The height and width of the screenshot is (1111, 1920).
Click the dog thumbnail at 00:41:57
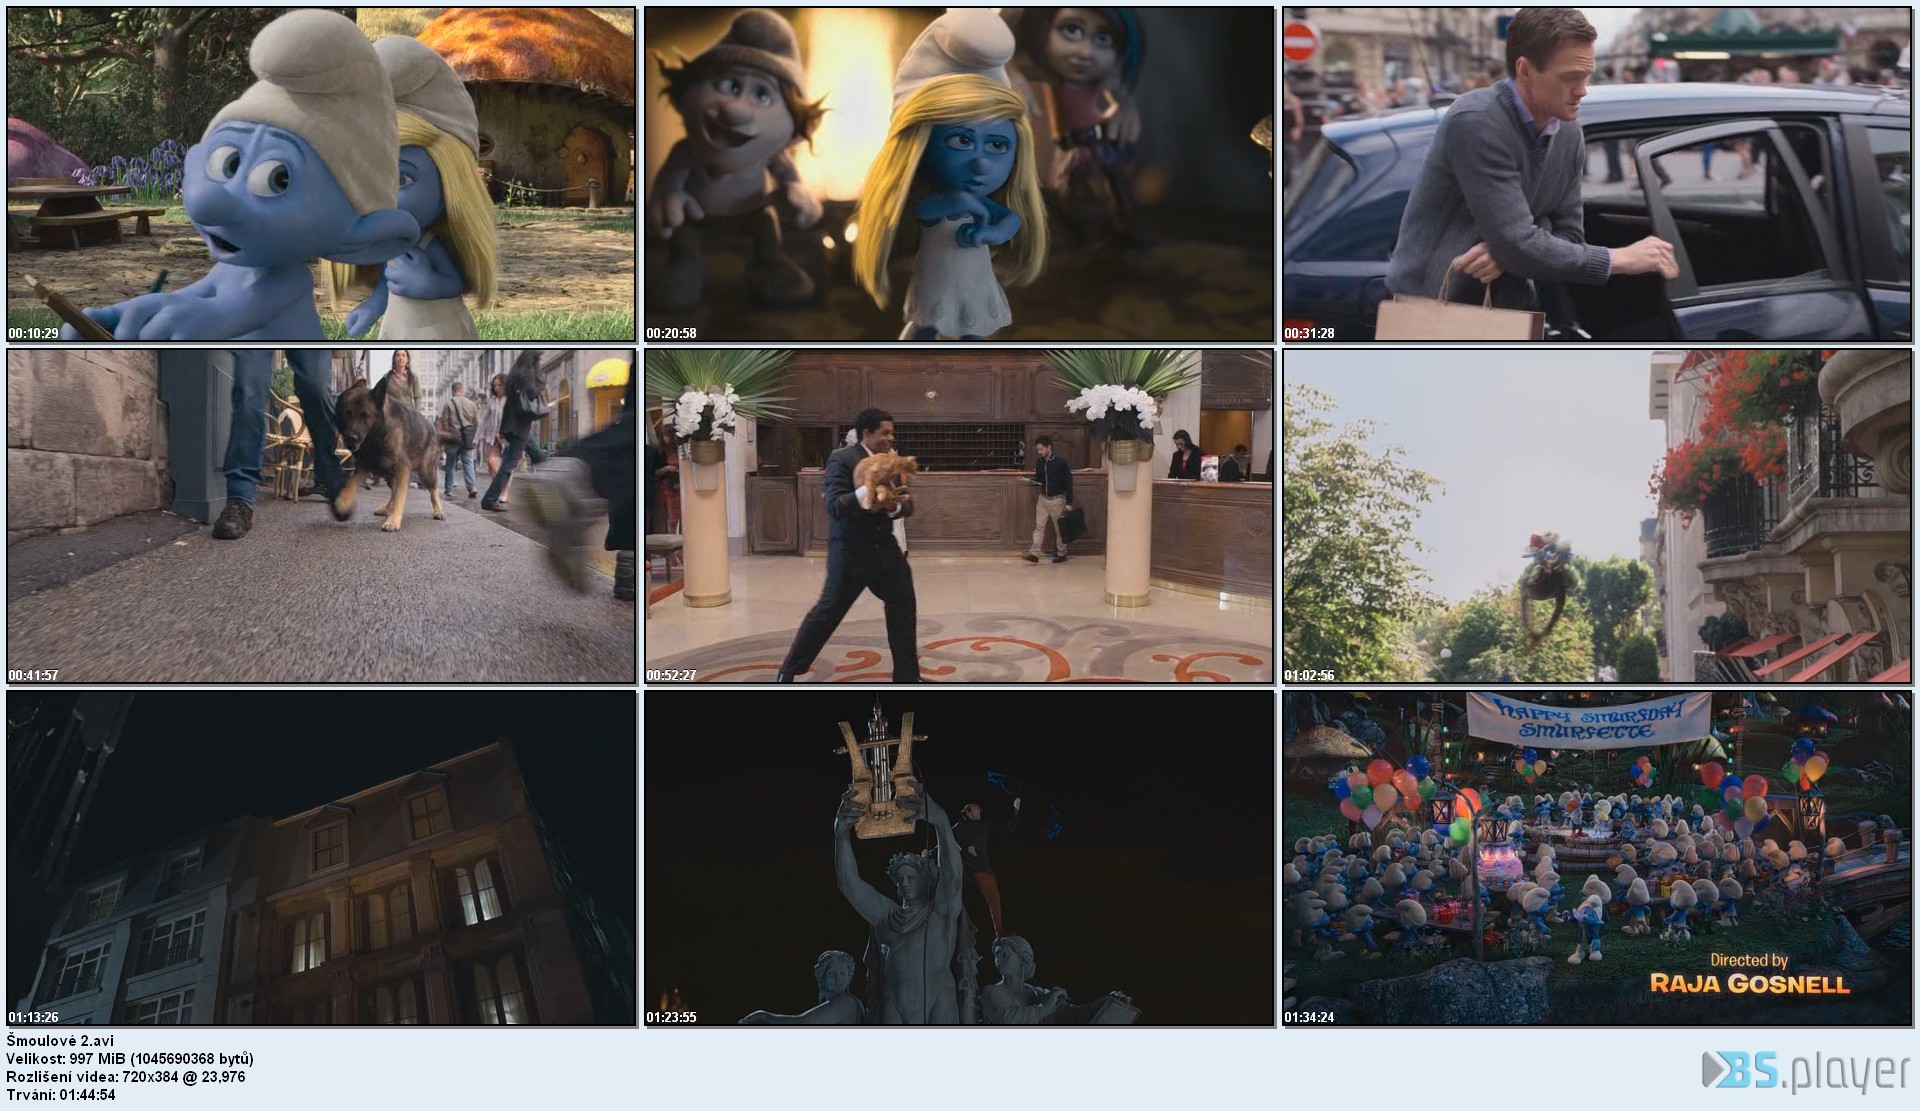click(321, 515)
